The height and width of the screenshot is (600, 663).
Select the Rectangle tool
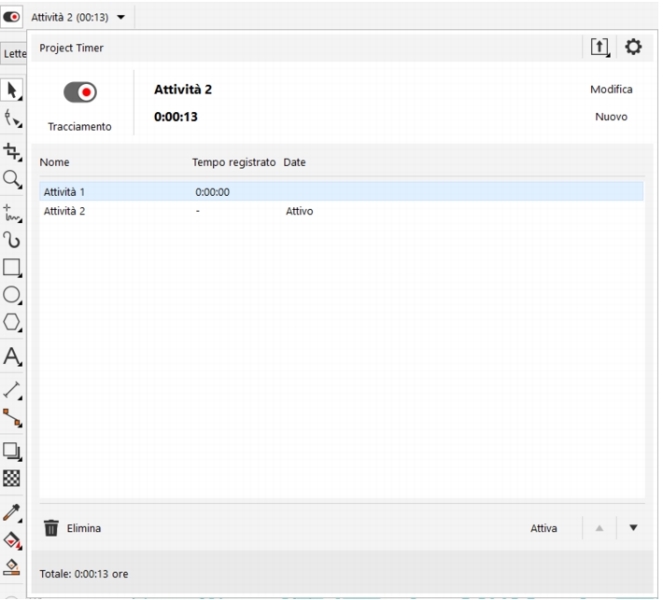(x=13, y=267)
